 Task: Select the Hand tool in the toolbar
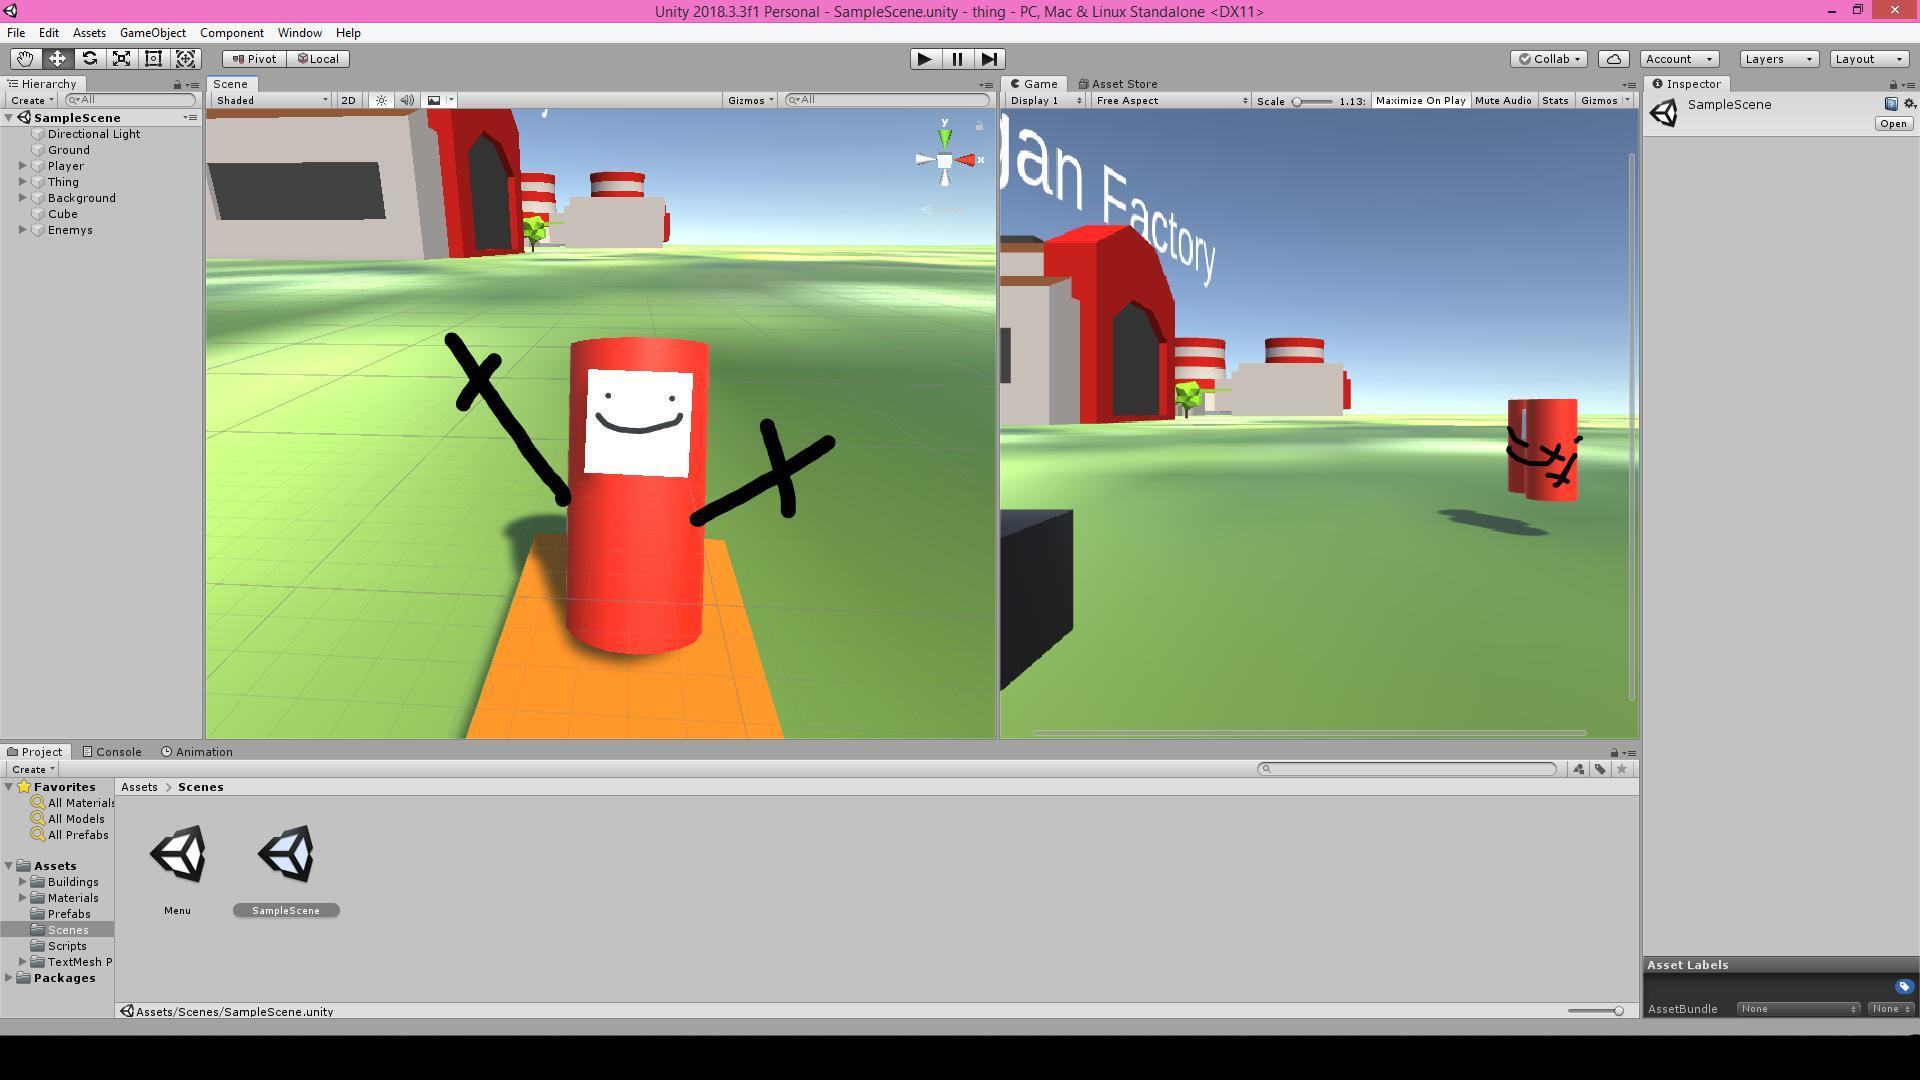[x=25, y=59]
